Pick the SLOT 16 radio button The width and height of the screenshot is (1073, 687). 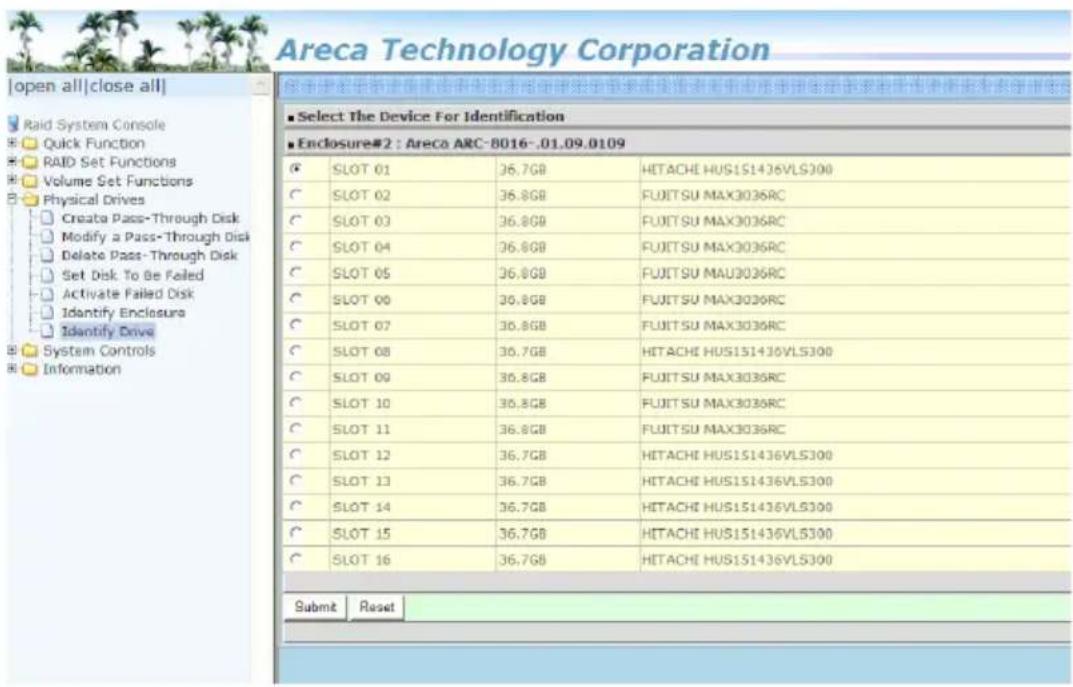pyautogui.click(x=296, y=558)
